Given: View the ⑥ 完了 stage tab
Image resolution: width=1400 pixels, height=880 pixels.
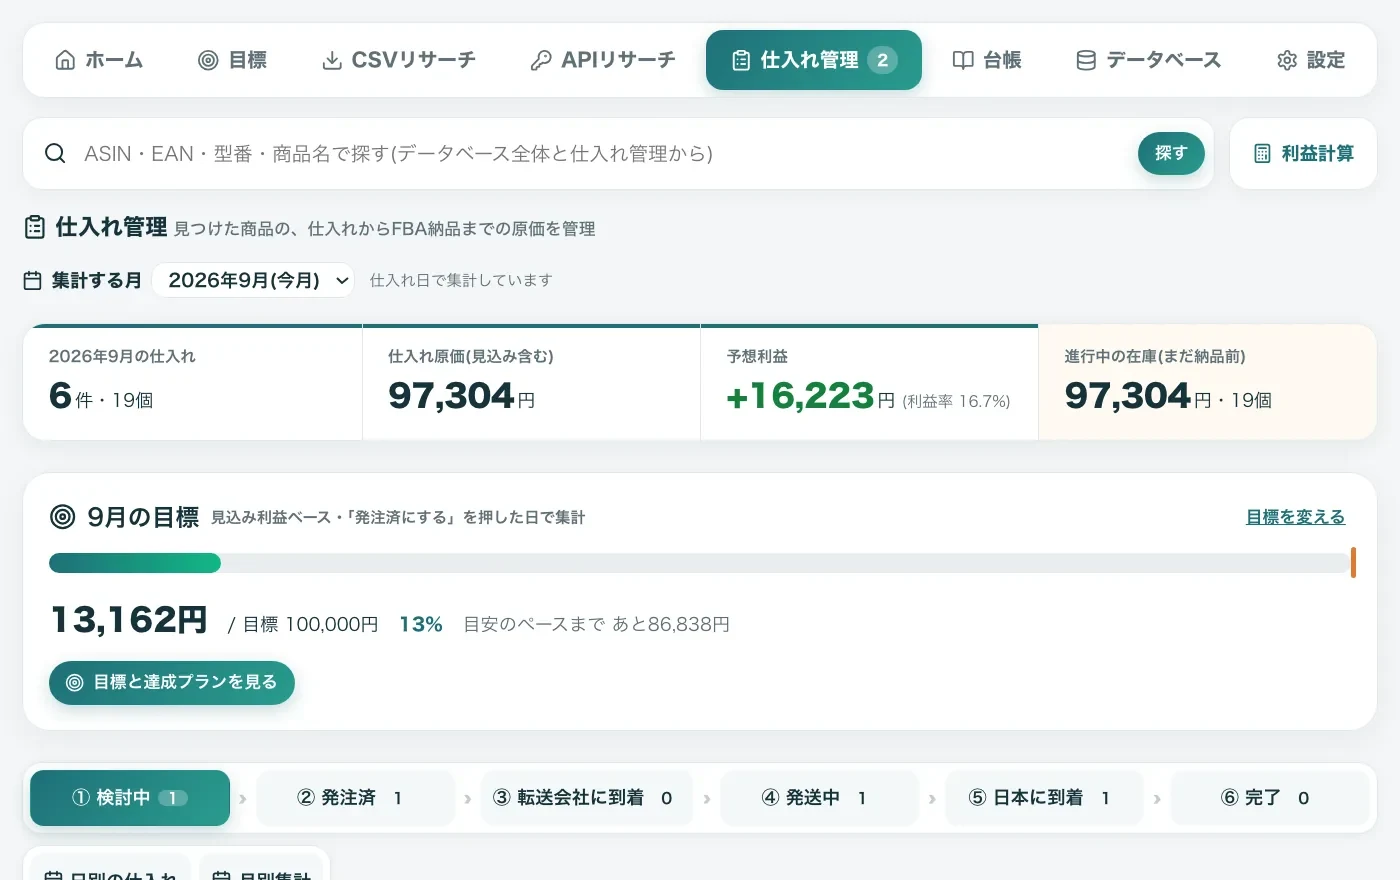Looking at the screenshot, I should coord(1269,798).
